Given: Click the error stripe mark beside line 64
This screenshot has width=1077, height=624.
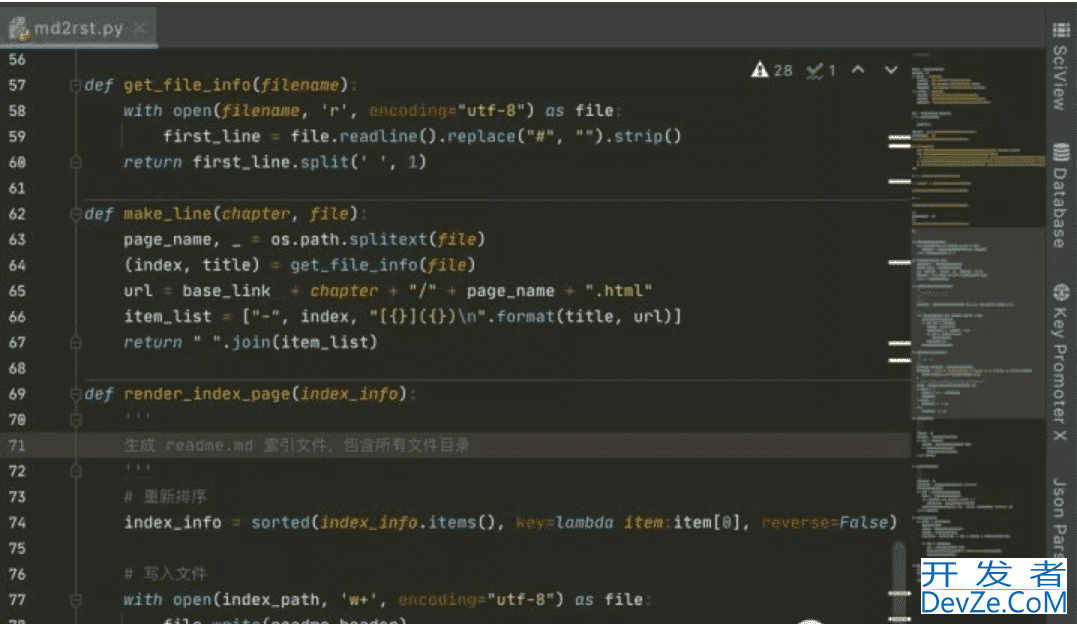Looking at the screenshot, I should 899,263.
